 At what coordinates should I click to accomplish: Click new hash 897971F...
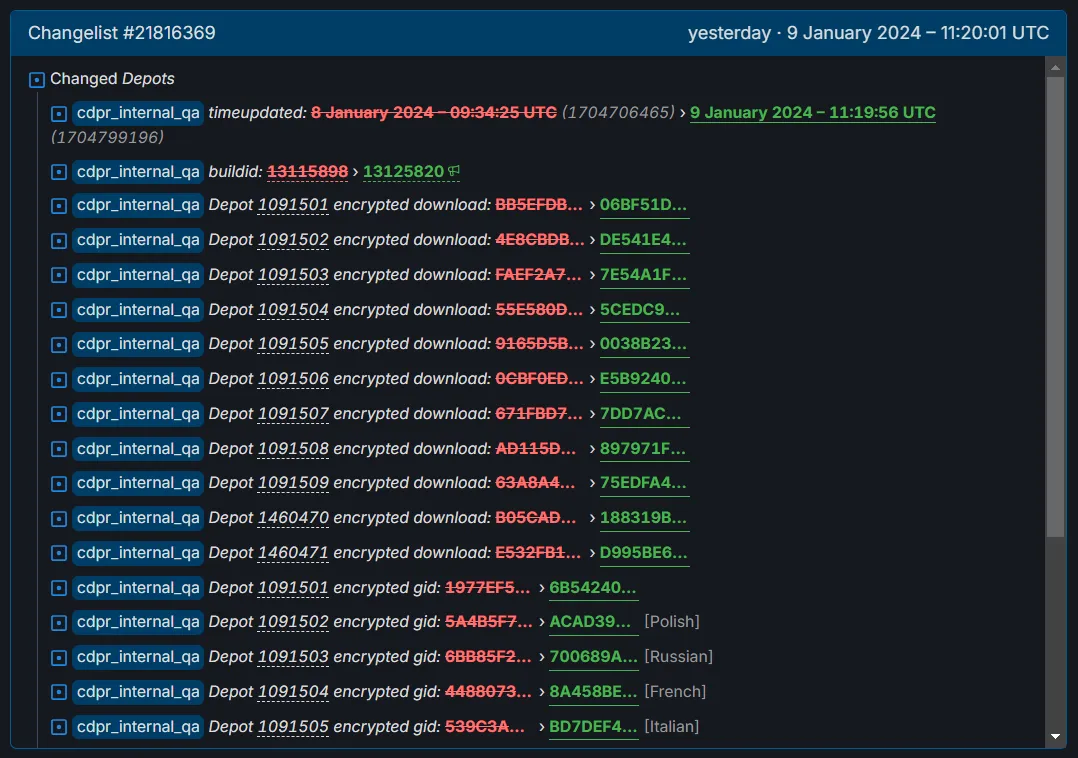coord(643,448)
